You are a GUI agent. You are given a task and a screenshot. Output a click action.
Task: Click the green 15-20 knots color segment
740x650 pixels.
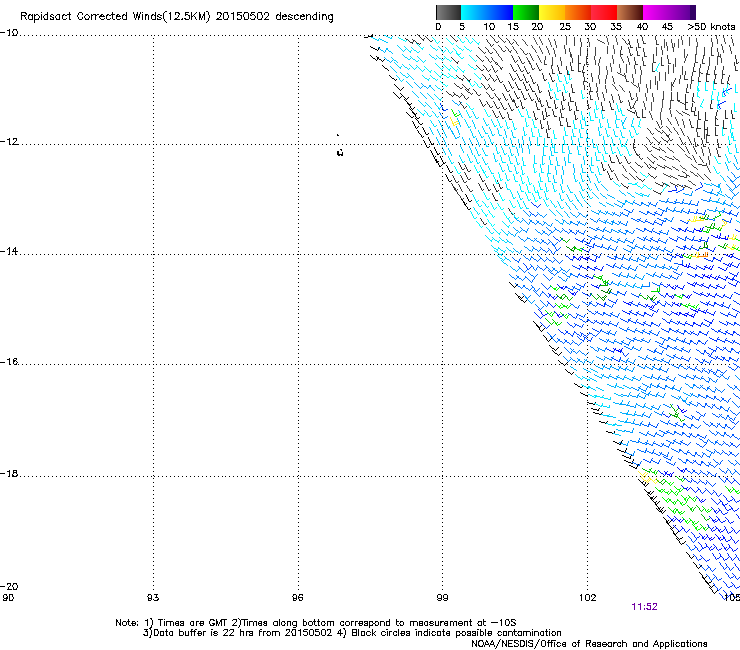(x=526, y=12)
